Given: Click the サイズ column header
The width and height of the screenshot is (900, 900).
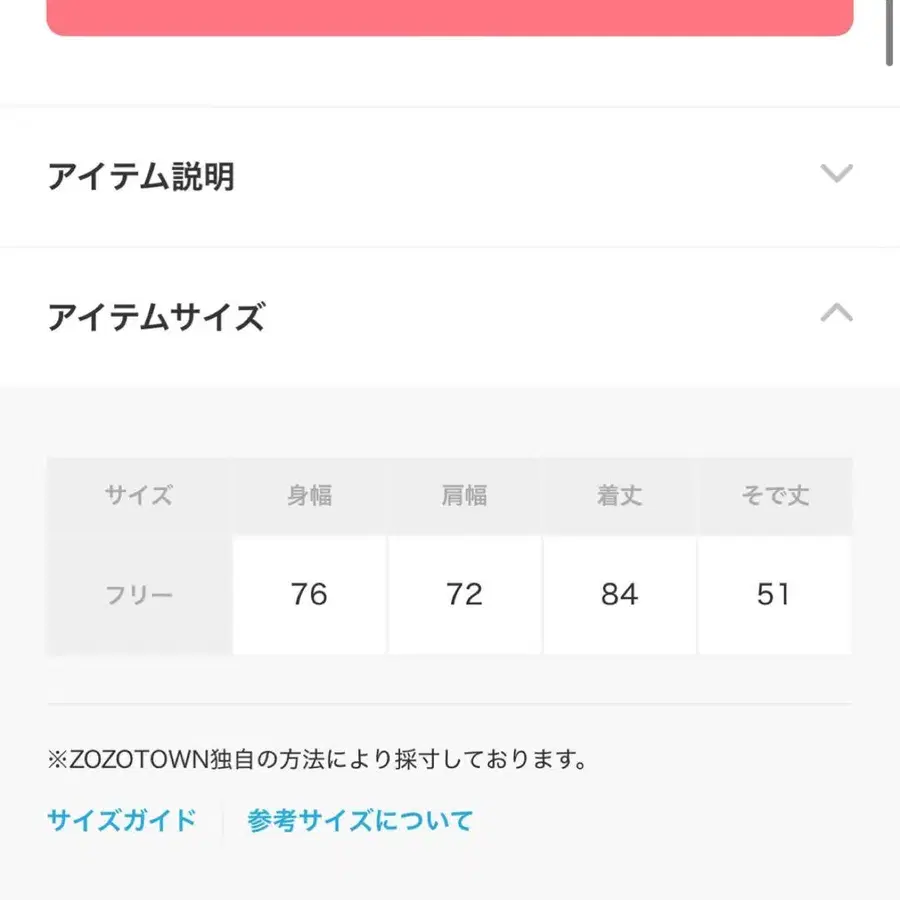Looking at the screenshot, I should (137, 495).
